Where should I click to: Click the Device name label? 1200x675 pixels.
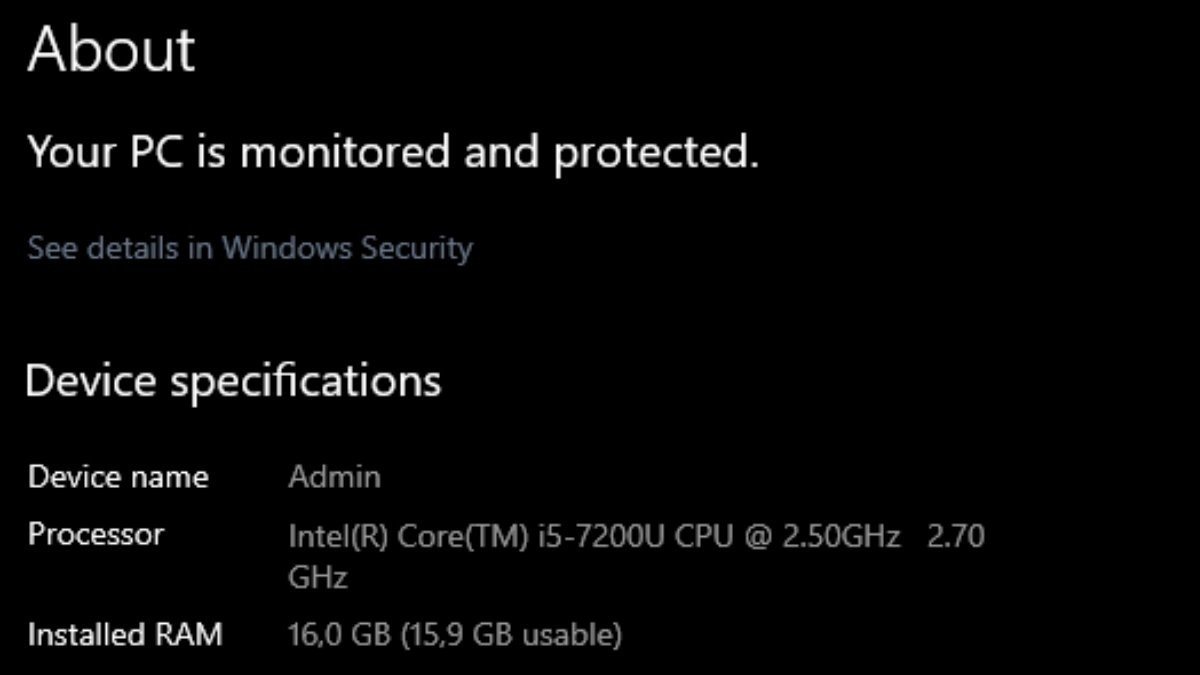[x=118, y=477]
